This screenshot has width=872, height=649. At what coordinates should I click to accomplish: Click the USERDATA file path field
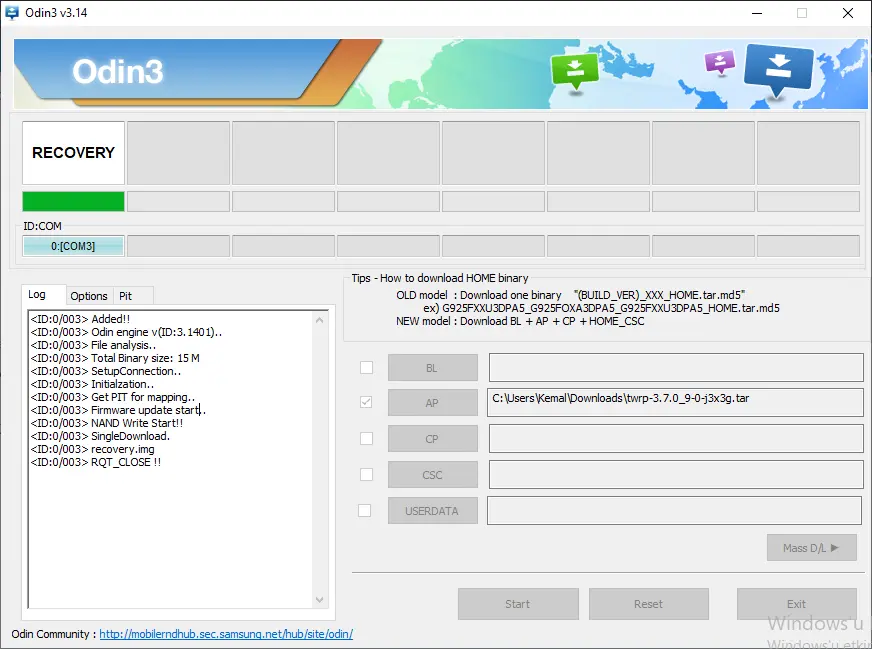pyautogui.click(x=674, y=511)
